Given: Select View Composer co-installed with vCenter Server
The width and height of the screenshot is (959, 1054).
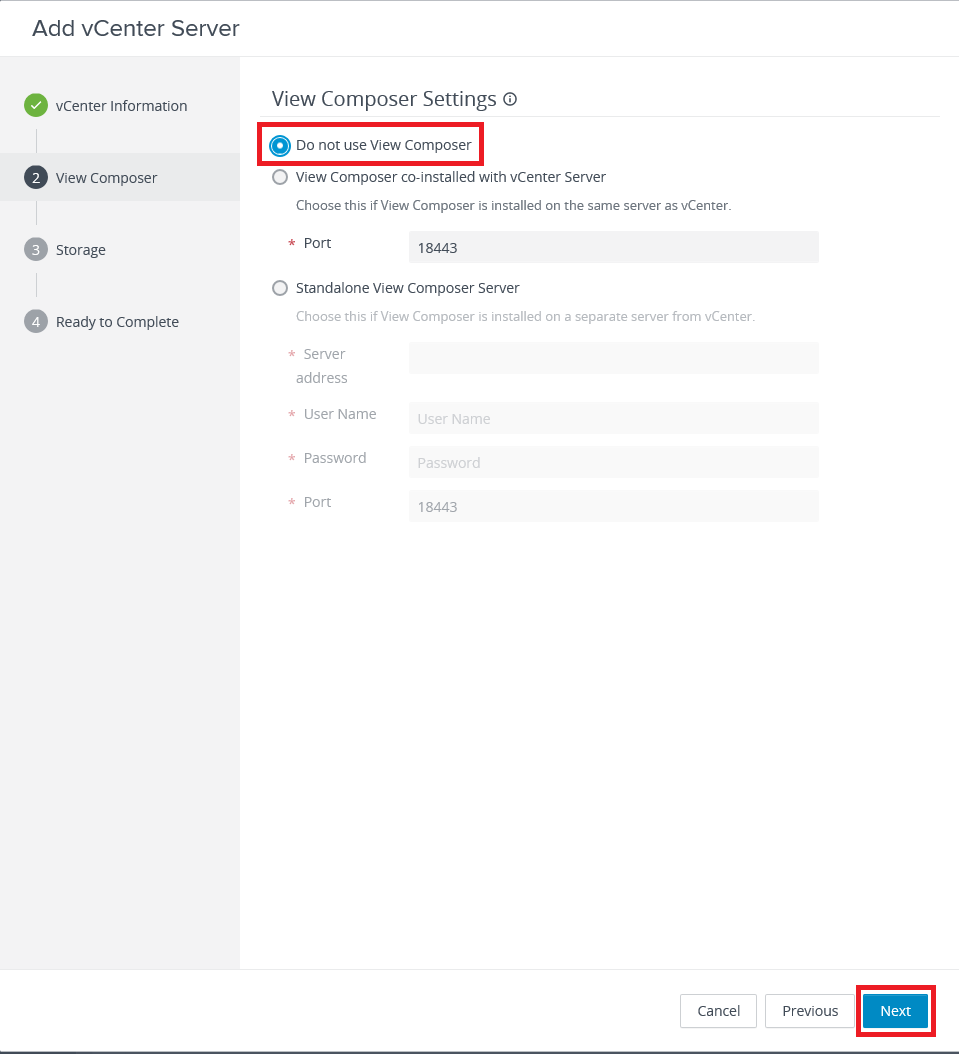Looking at the screenshot, I should pyautogui.click(x=280, y=177).
